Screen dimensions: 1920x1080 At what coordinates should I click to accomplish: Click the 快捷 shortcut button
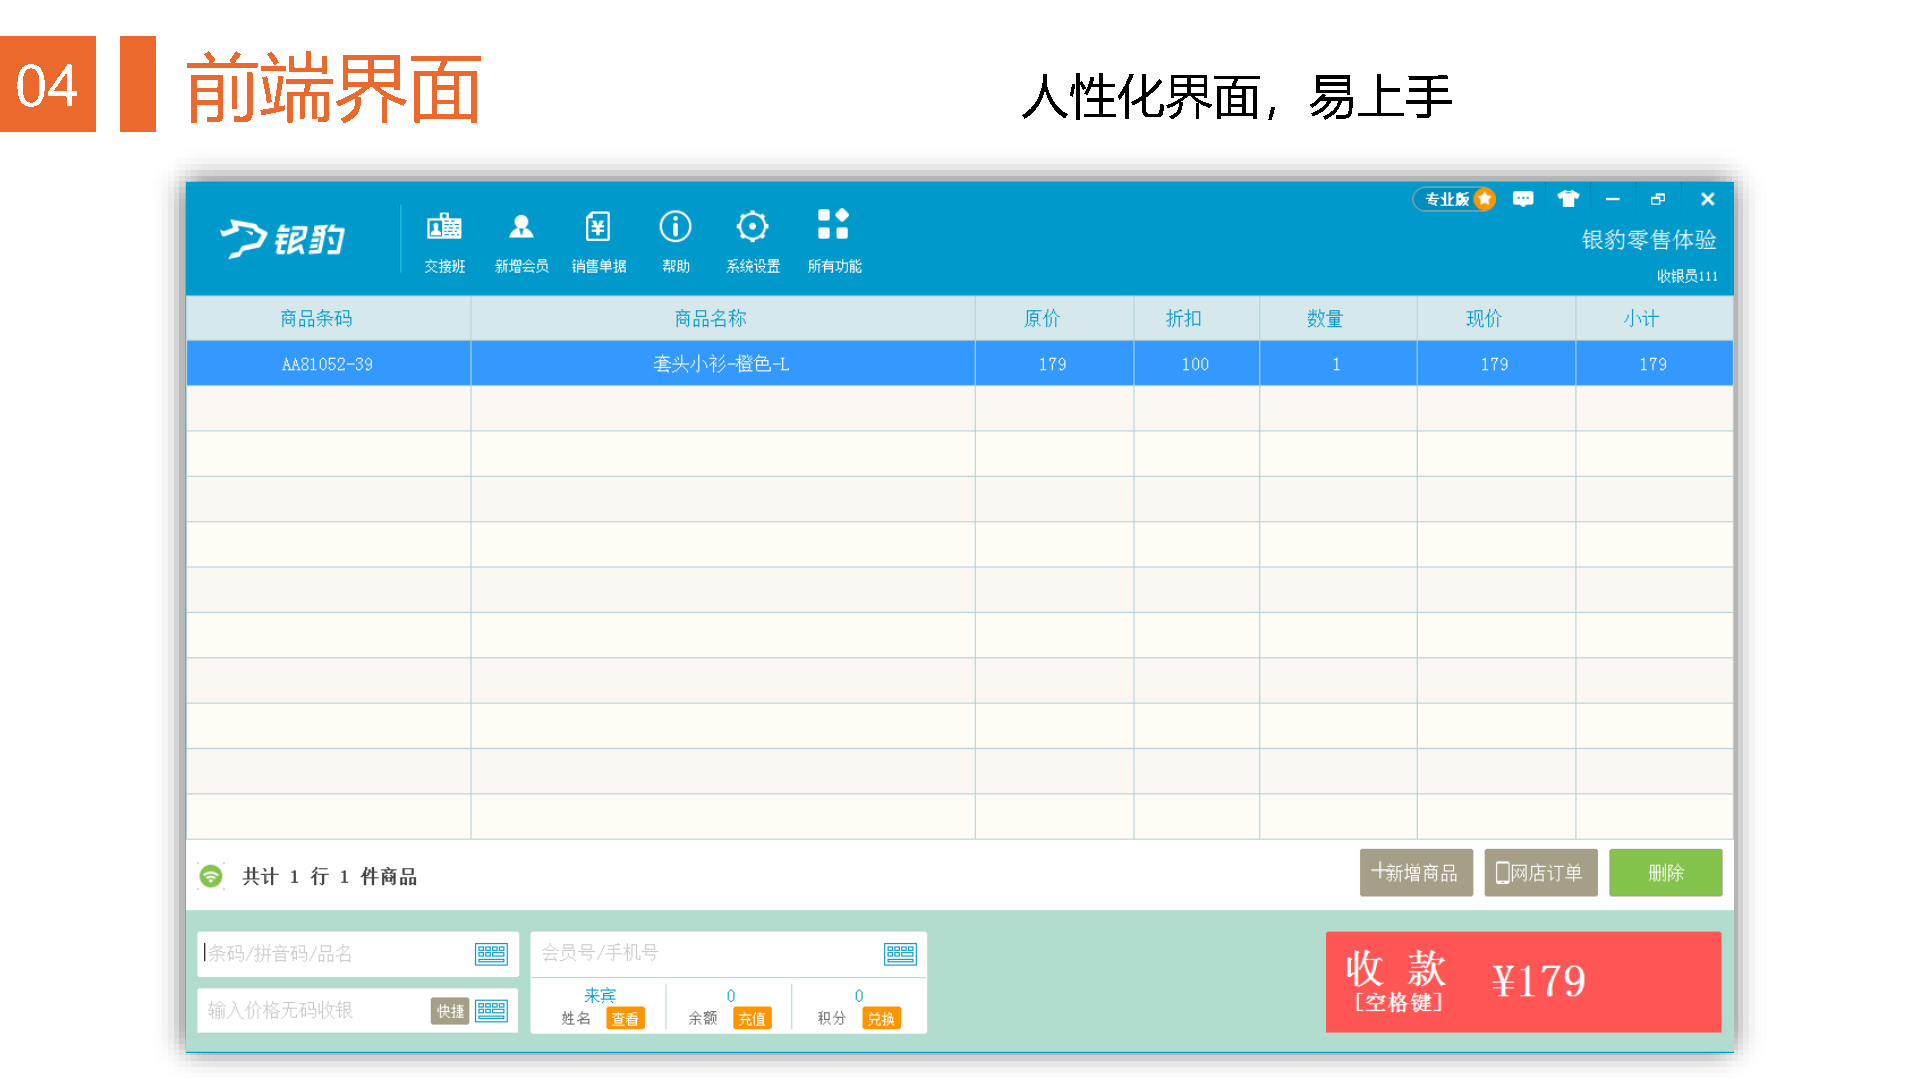[450, 1011]
